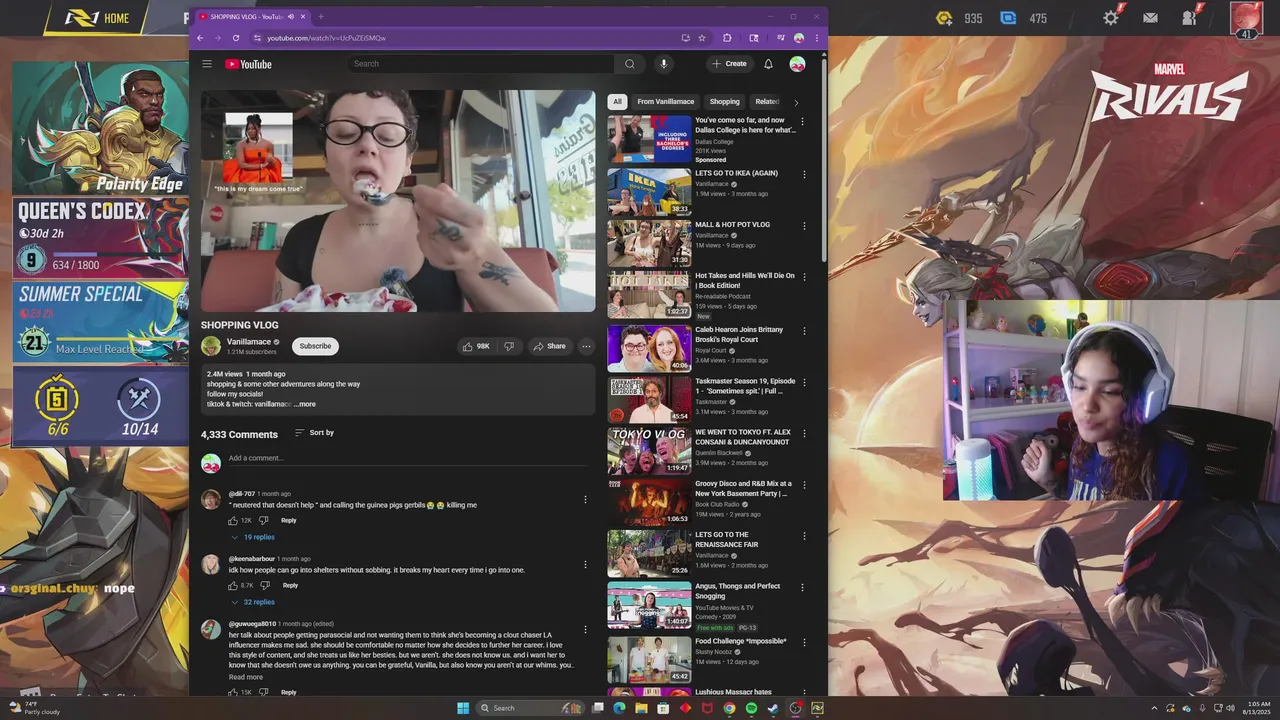
Task: Open Taskmaster Season 19 video thumbnail
Action: pyautogui.click(x=649, y=399)
